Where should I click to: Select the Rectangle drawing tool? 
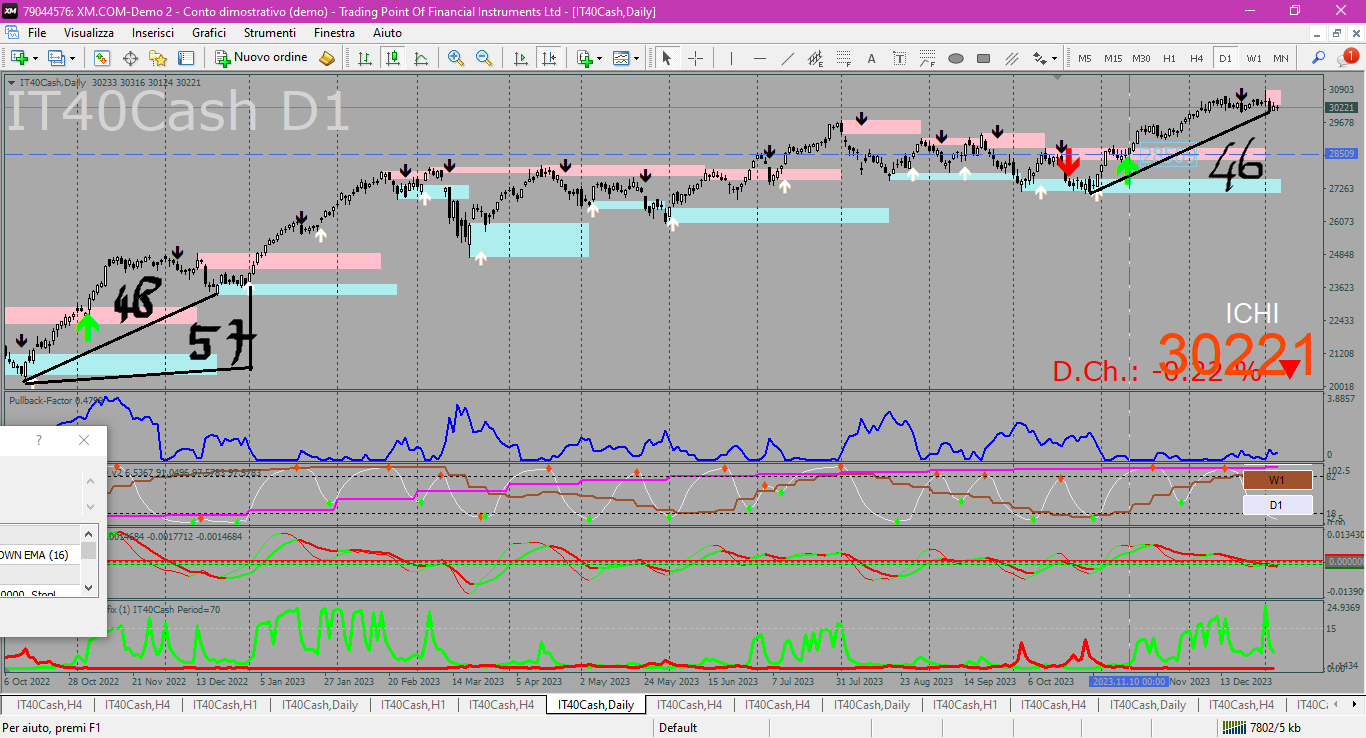(x=983, y=58)
